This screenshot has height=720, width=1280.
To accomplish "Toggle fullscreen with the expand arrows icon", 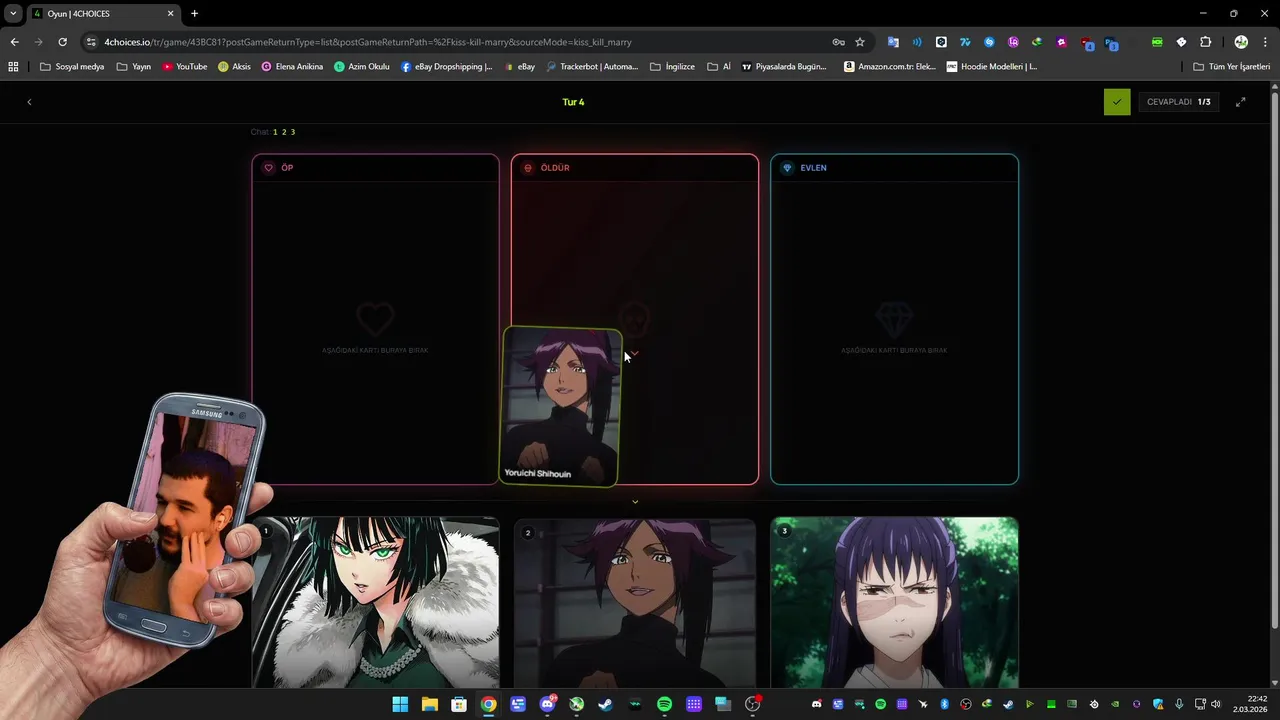I will 1241,102.
